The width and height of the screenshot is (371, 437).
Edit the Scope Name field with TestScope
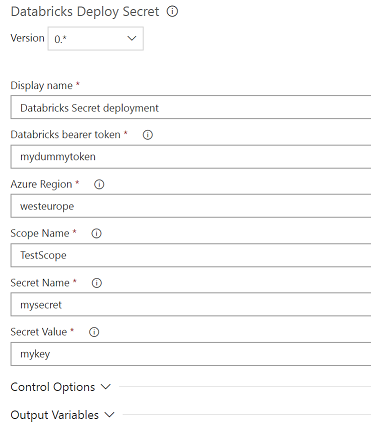pos(191,255)
